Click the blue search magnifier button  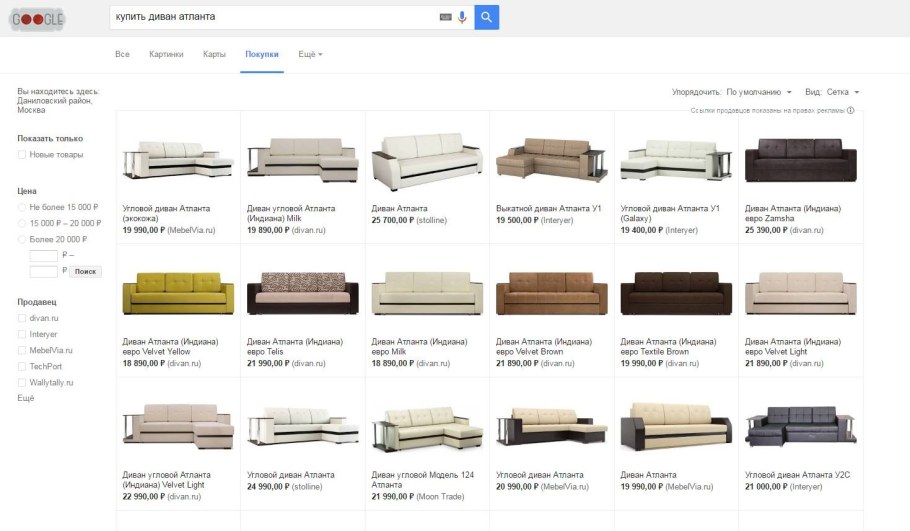[x=486, y=17]
